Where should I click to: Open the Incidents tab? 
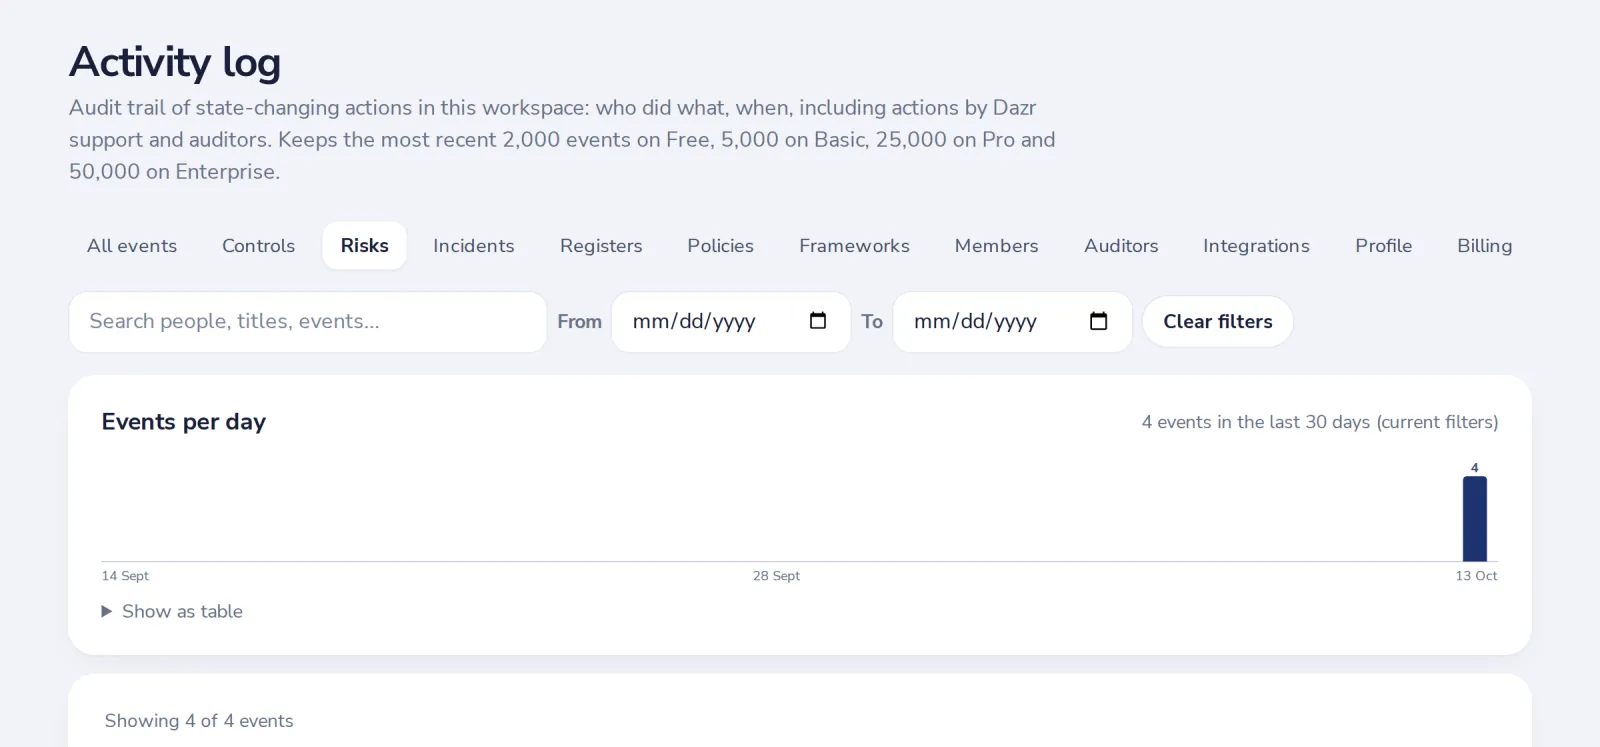pos(474,246)
